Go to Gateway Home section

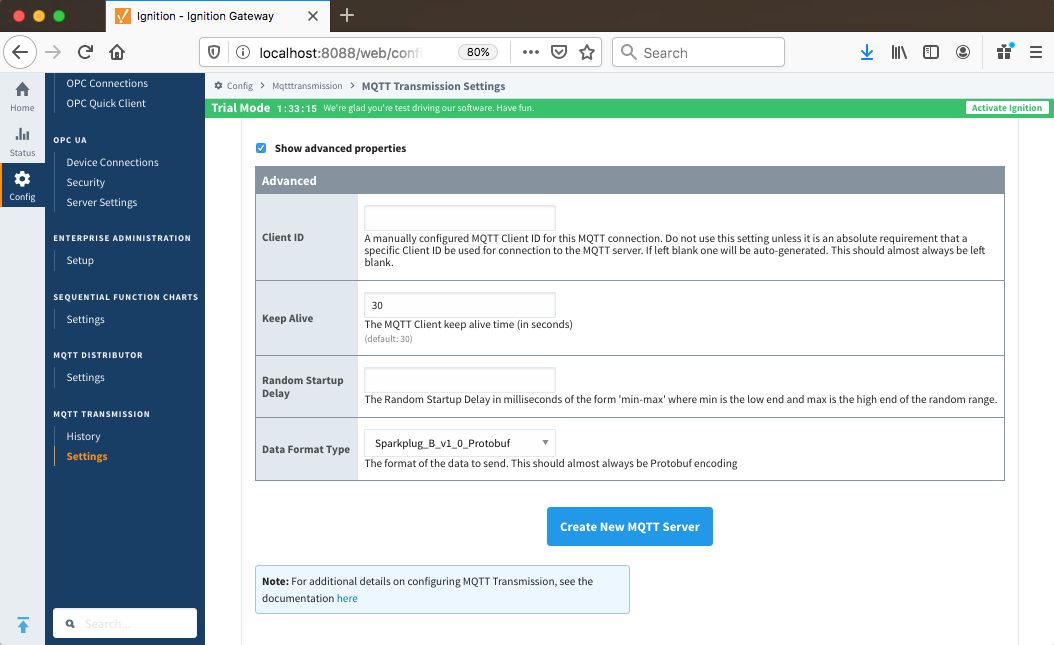pyautogui.click(x=22, y=96)
